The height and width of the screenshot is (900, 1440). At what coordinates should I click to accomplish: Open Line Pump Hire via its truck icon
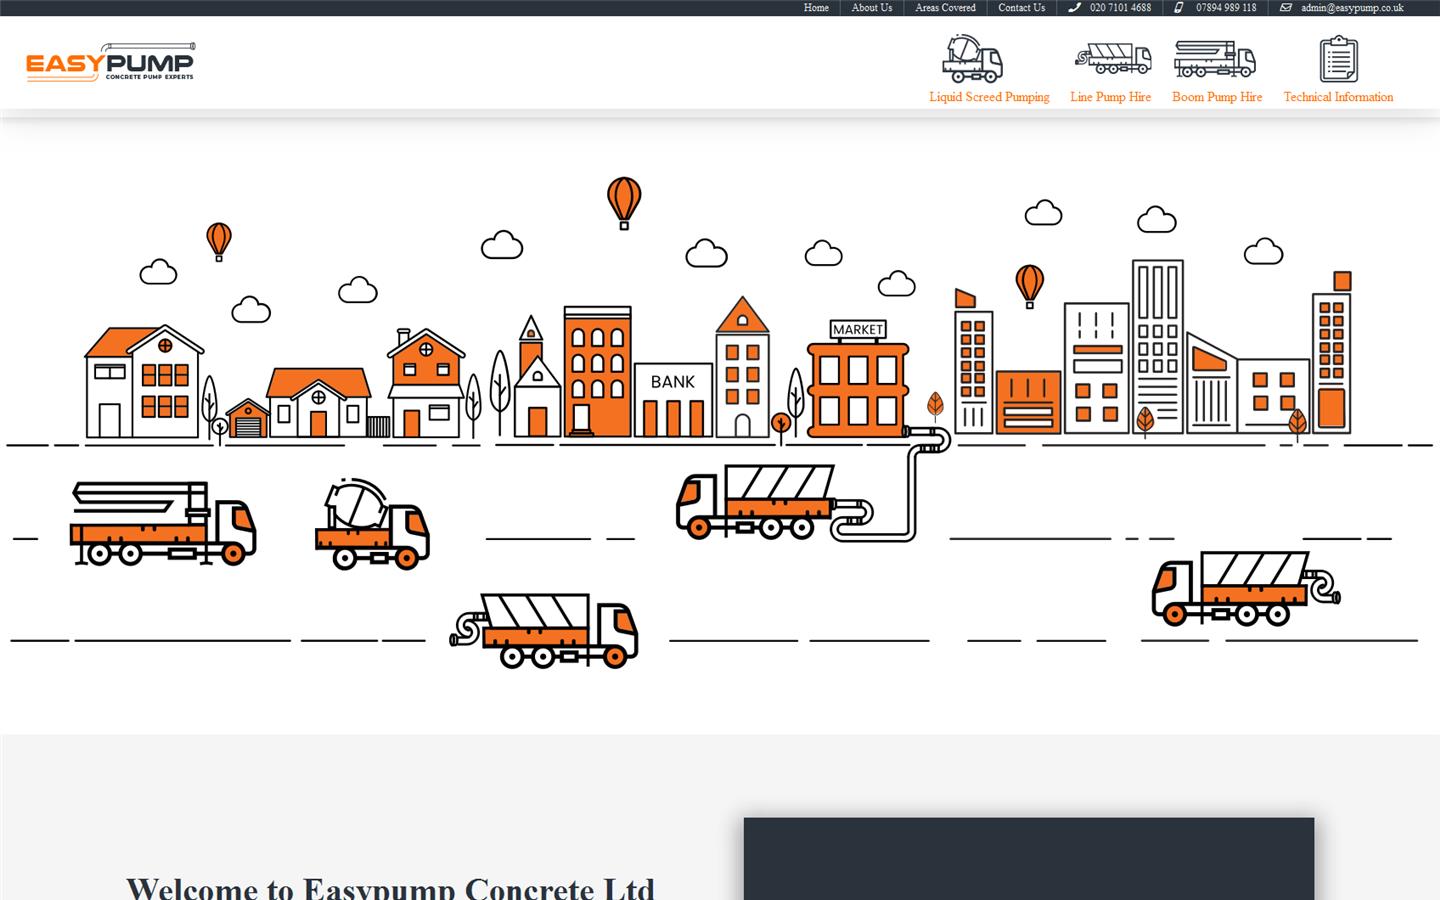tap(1111, 58)
